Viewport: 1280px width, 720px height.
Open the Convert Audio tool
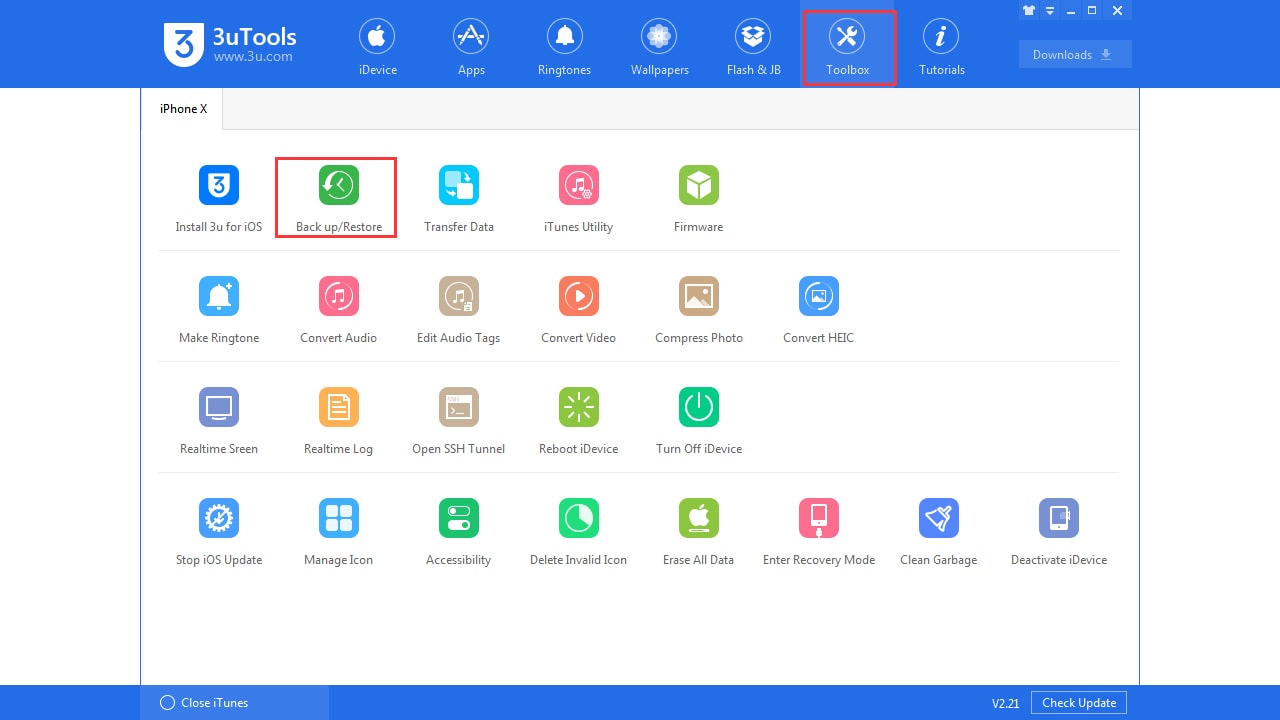[x=339, y=310]
